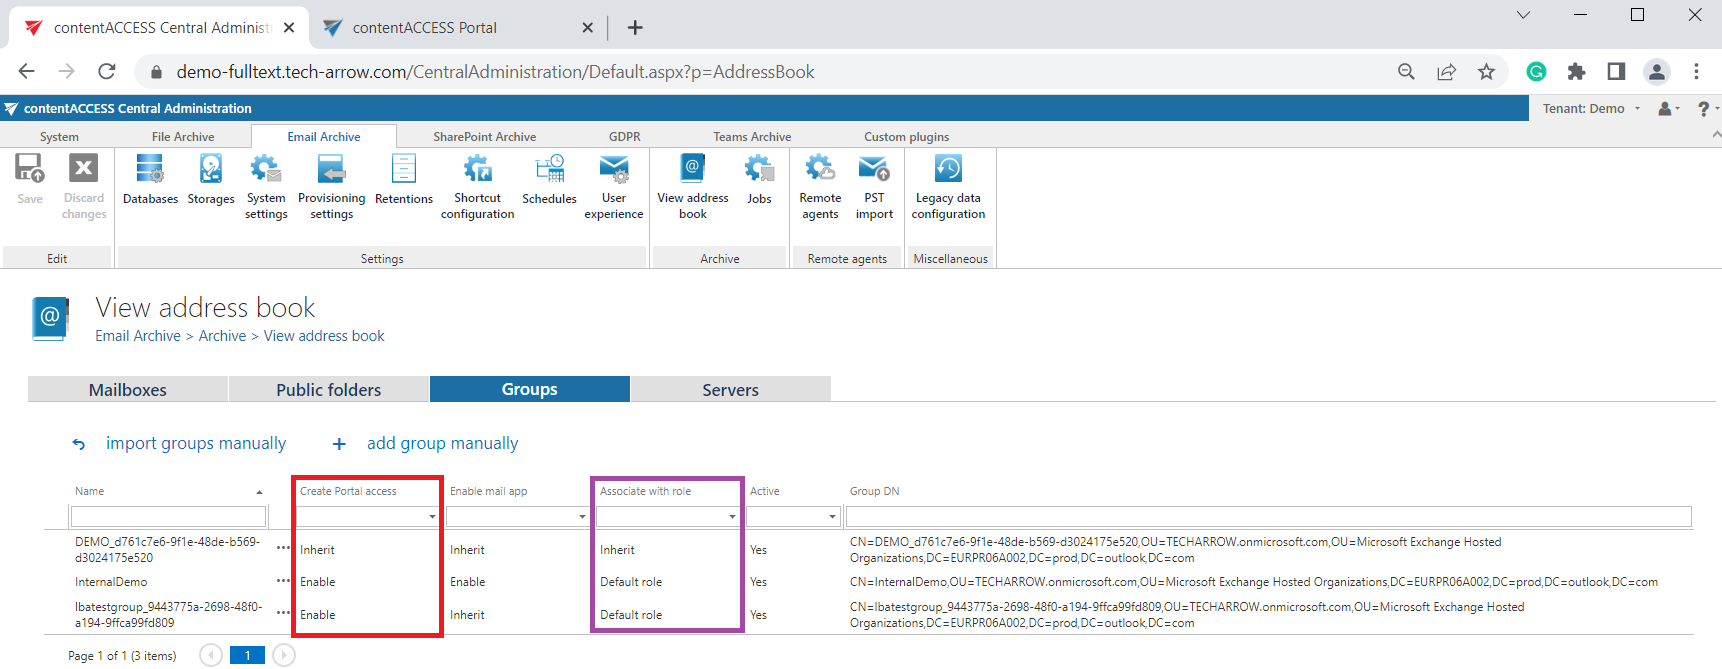
Task: Open the InternalDemo row options menu
Action: pyautogui.click(x=283, y=582)
